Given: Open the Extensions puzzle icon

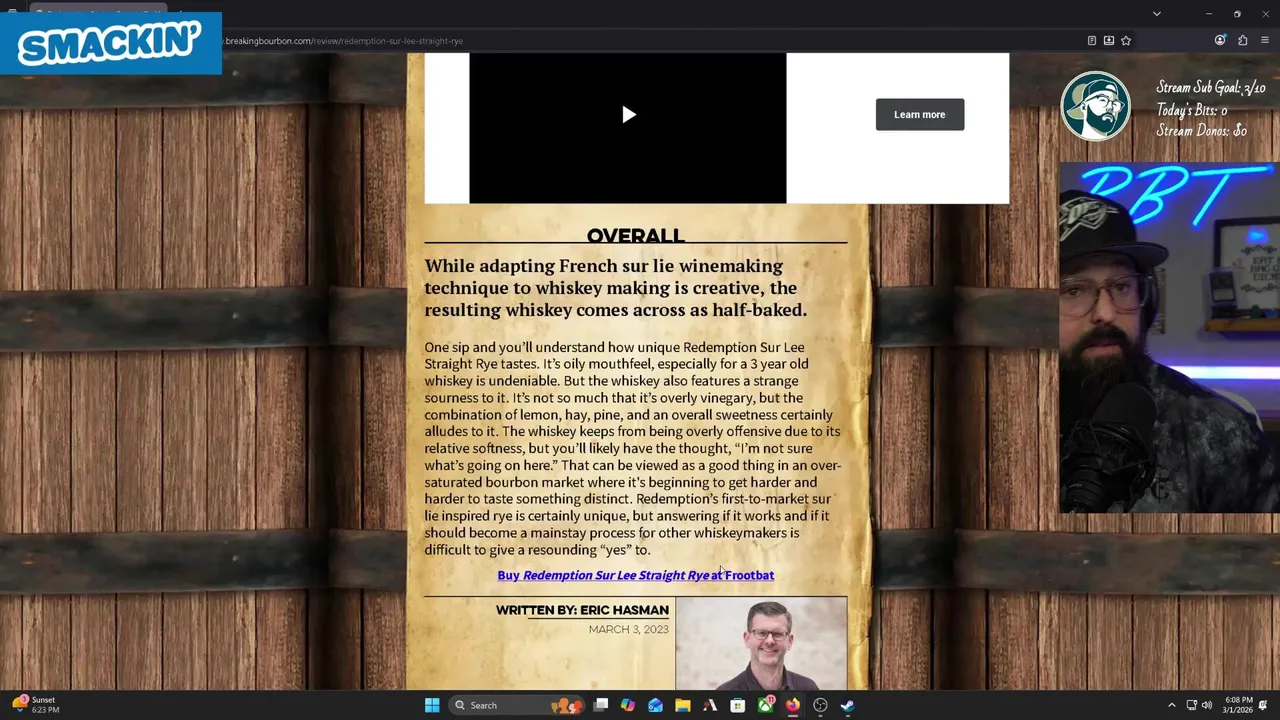Looking at the screenshot, I should [x=1243, y=41].
